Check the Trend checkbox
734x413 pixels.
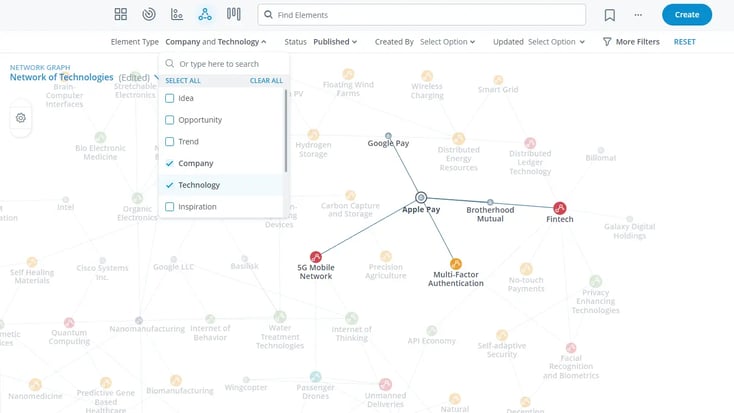coord(169,141)
